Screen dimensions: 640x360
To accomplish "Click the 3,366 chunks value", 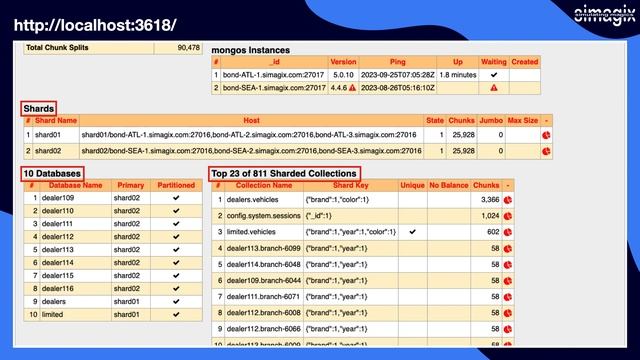I will [490, 200].
